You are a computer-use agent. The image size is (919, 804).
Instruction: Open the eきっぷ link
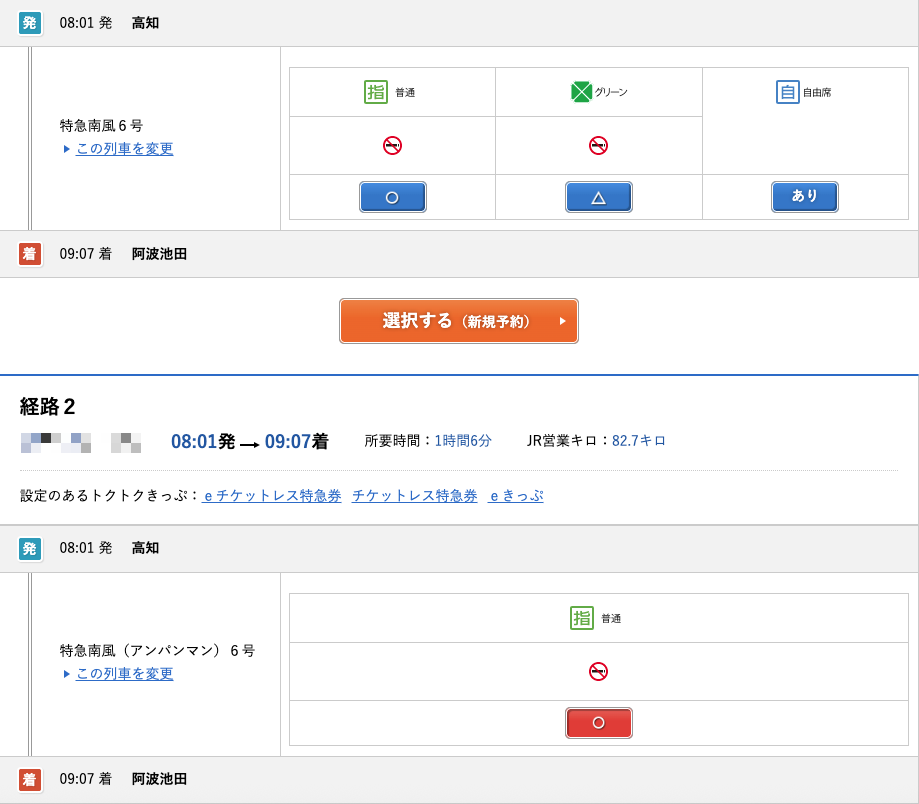515,496
